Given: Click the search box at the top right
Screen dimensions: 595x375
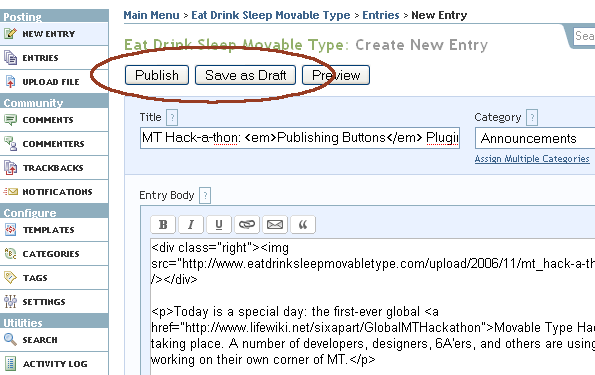Looking at the screenshot, I should pos(584,36).
